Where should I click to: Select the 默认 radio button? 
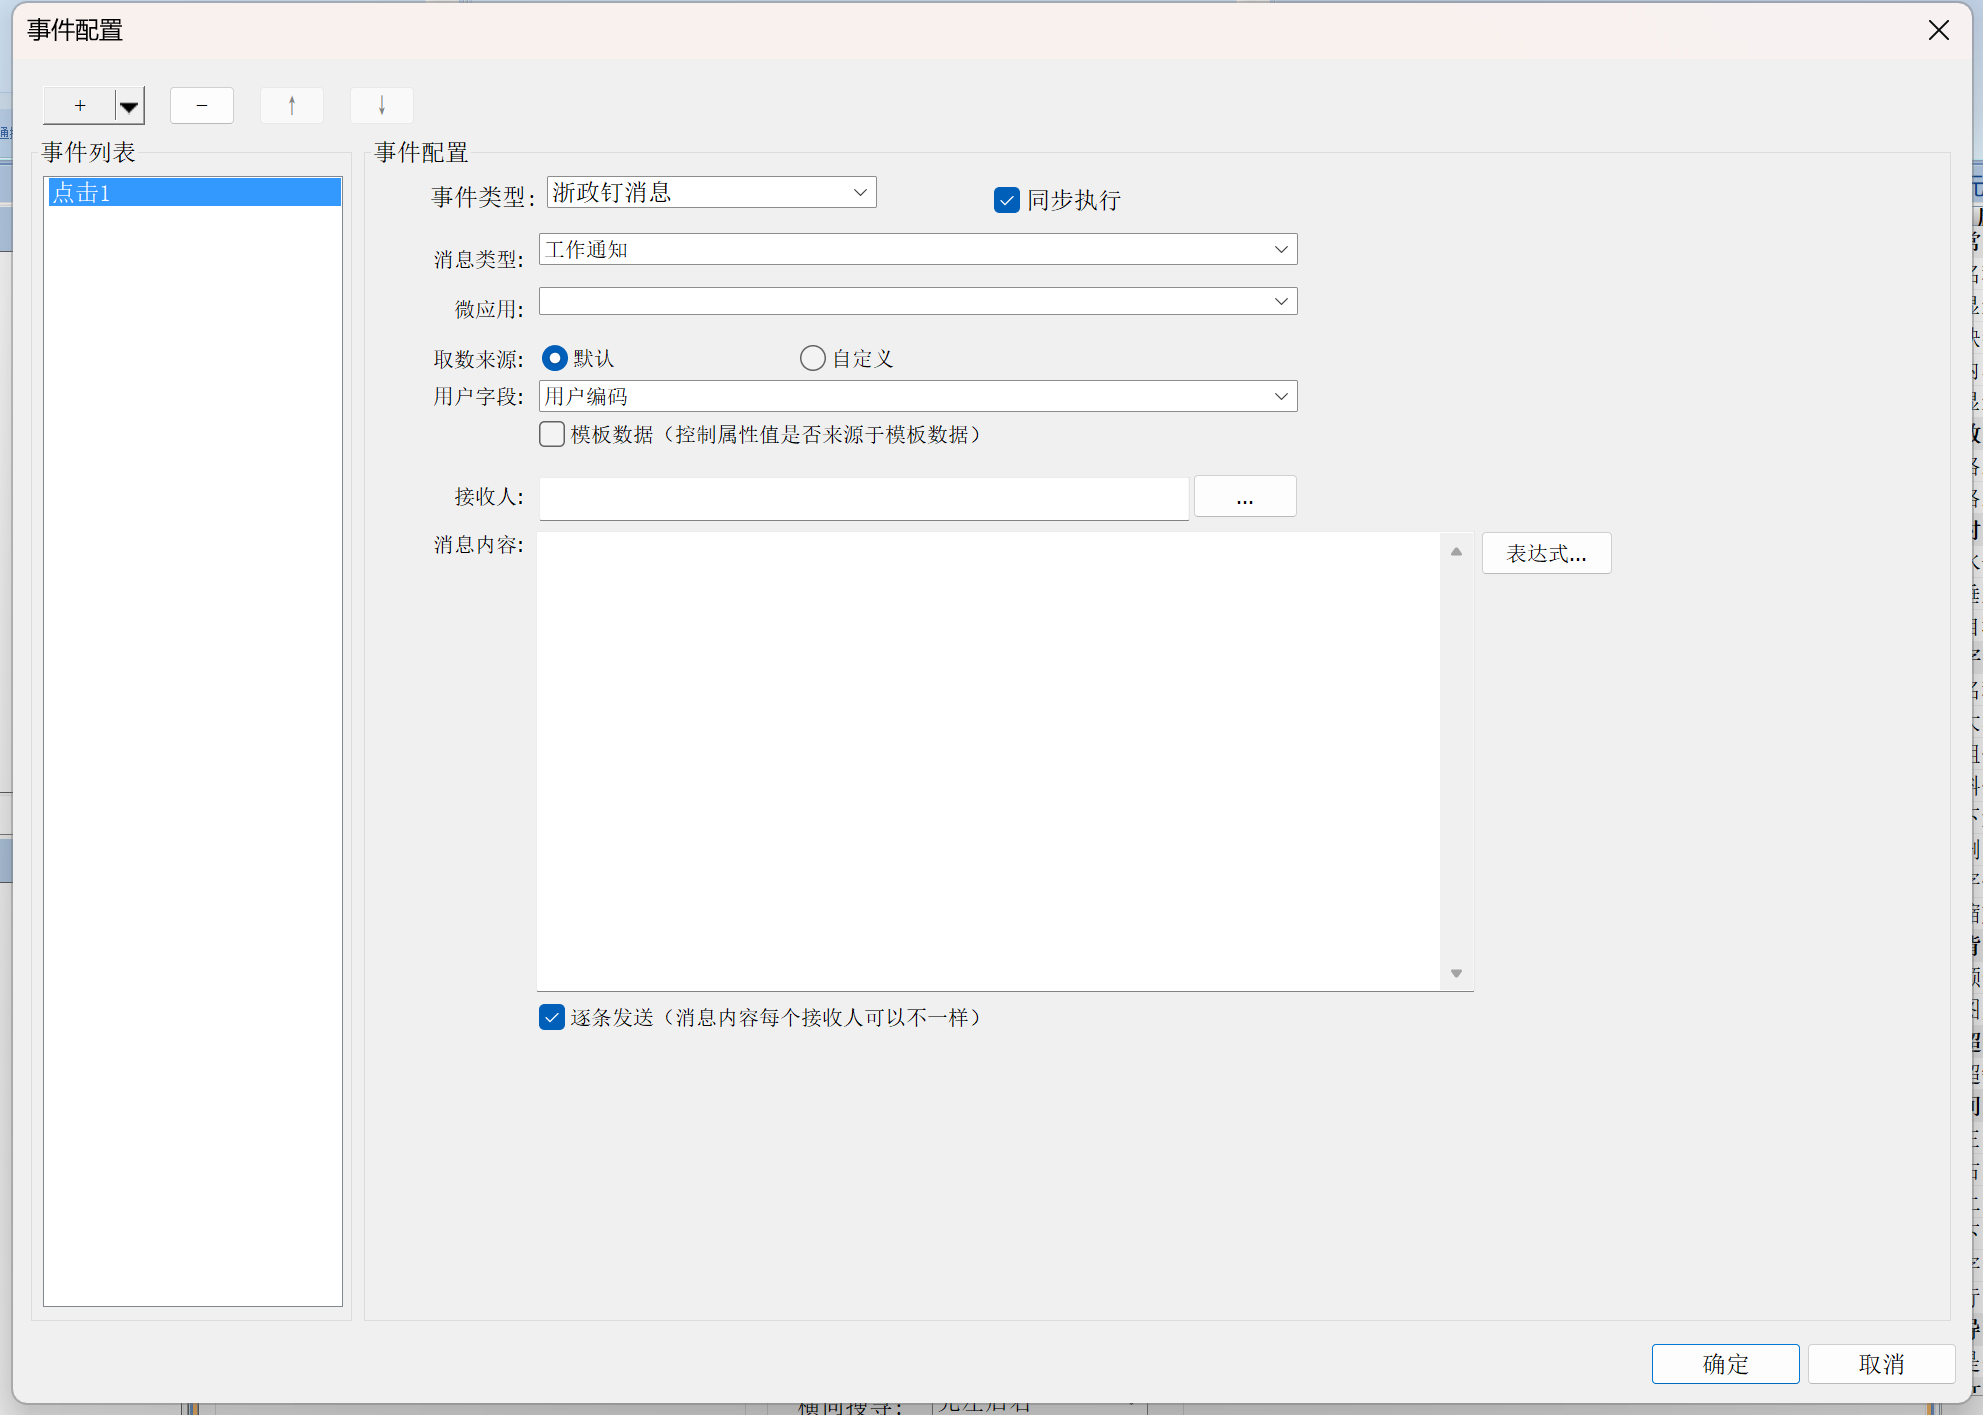coord(555,358)
